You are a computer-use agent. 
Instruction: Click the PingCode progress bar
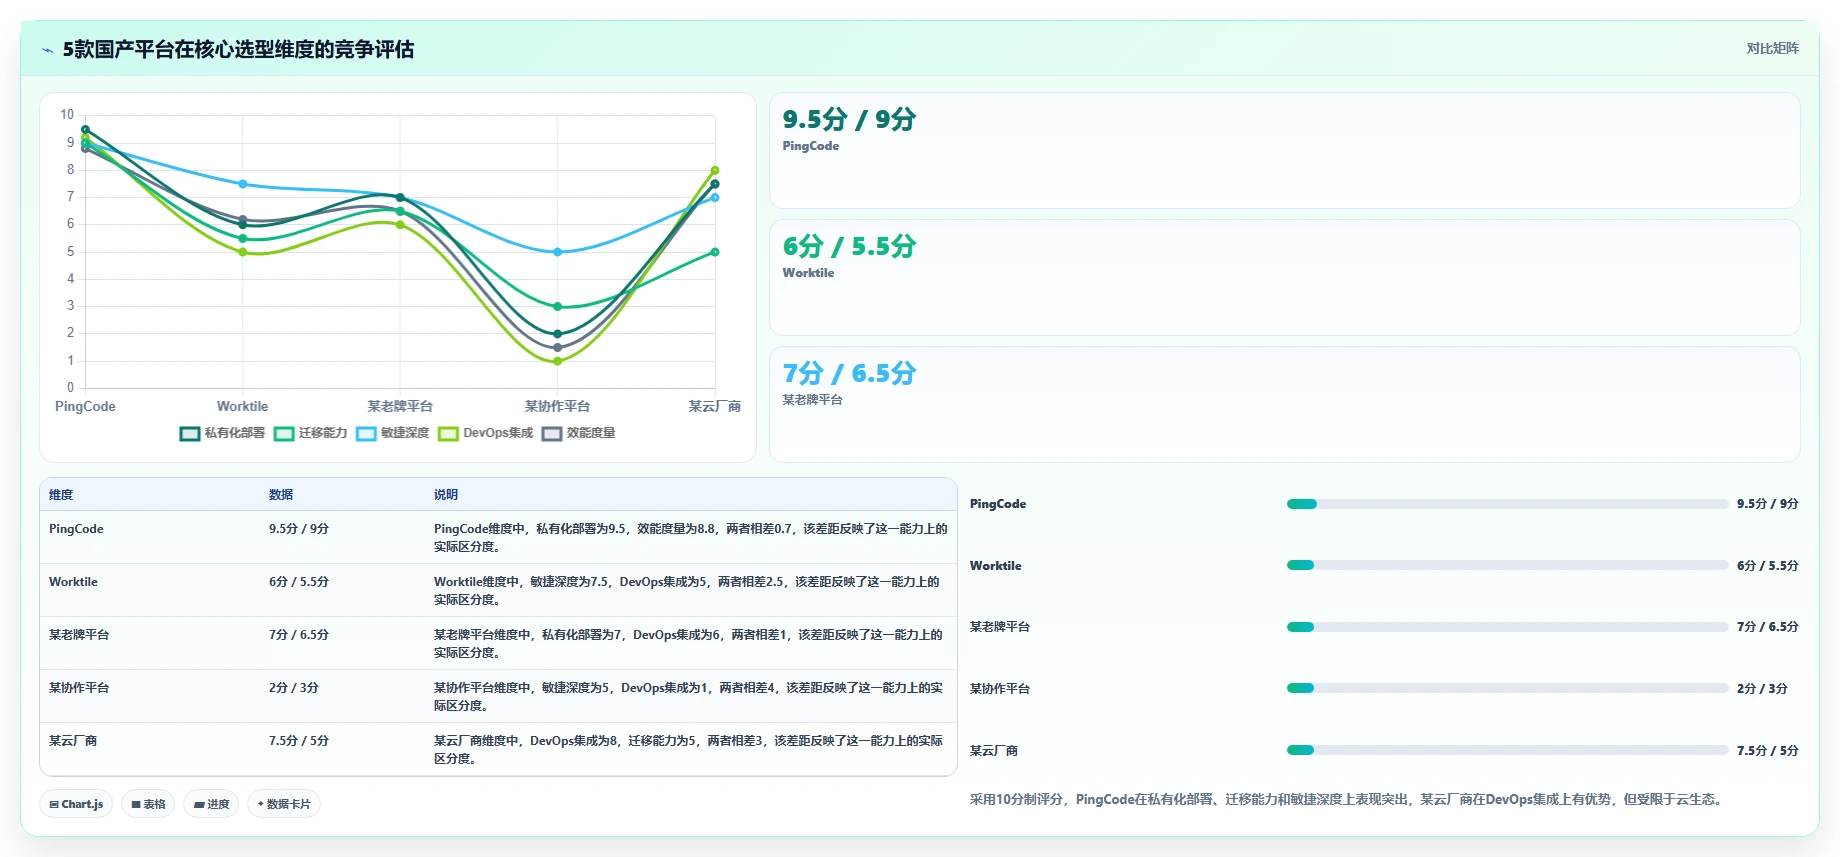coord(1507,504)
